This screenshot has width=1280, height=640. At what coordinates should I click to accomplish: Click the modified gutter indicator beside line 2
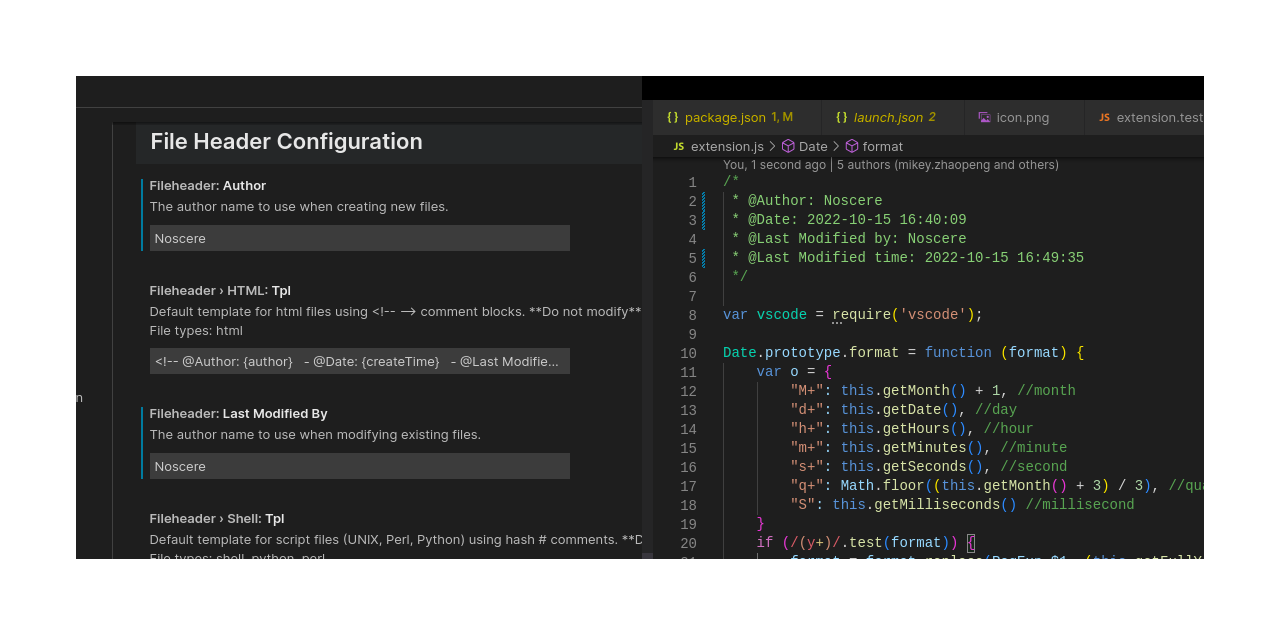(703, 200)
